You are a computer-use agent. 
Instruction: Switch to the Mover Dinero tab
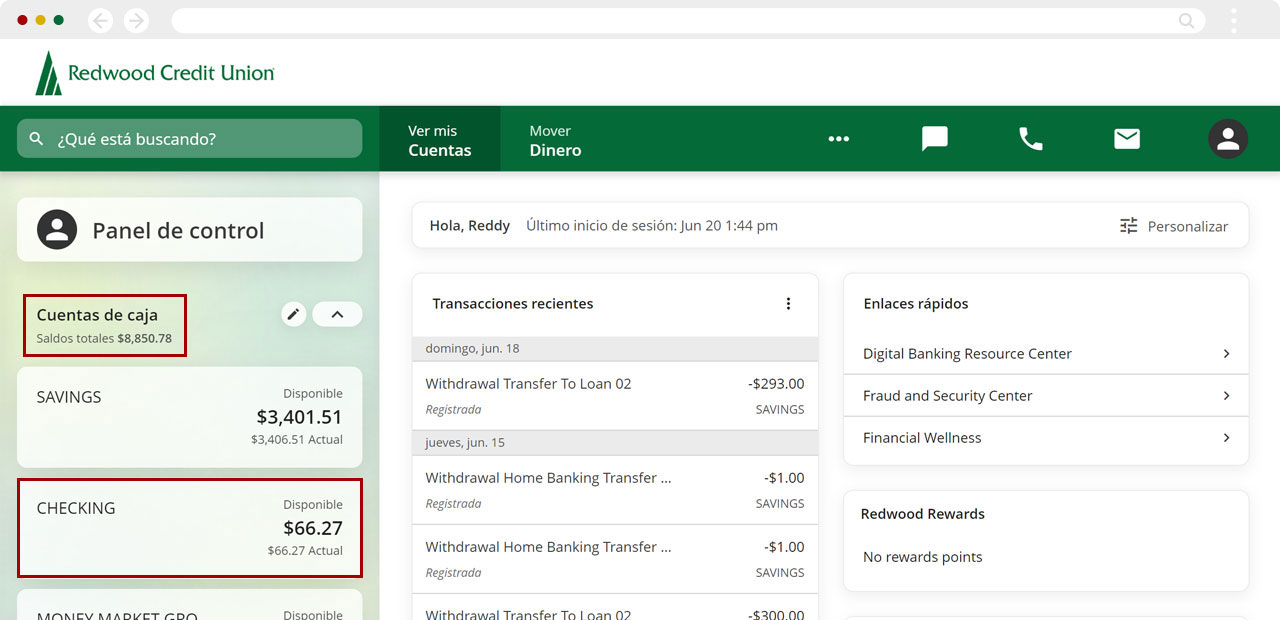(x=555, y=140)
